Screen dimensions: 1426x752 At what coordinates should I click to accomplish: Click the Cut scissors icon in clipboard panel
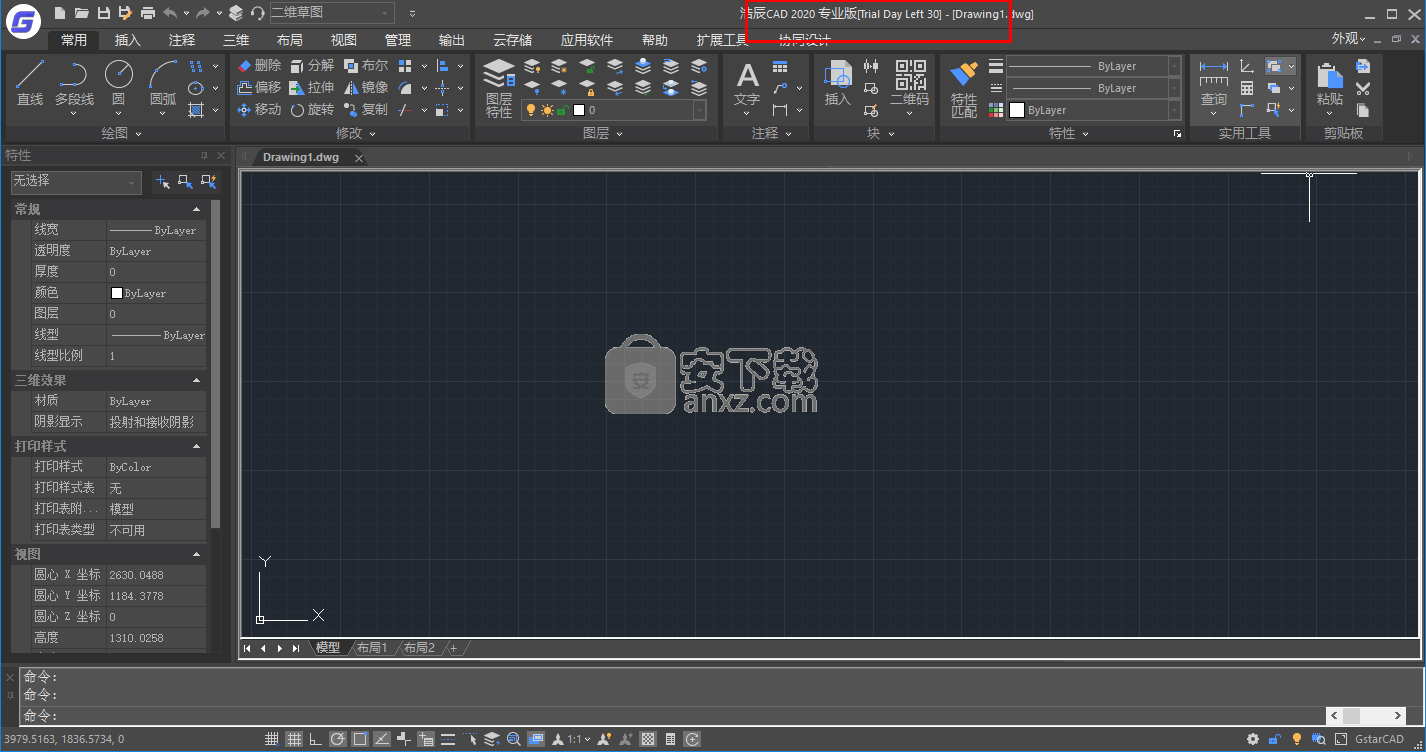tap(1363, 88)
